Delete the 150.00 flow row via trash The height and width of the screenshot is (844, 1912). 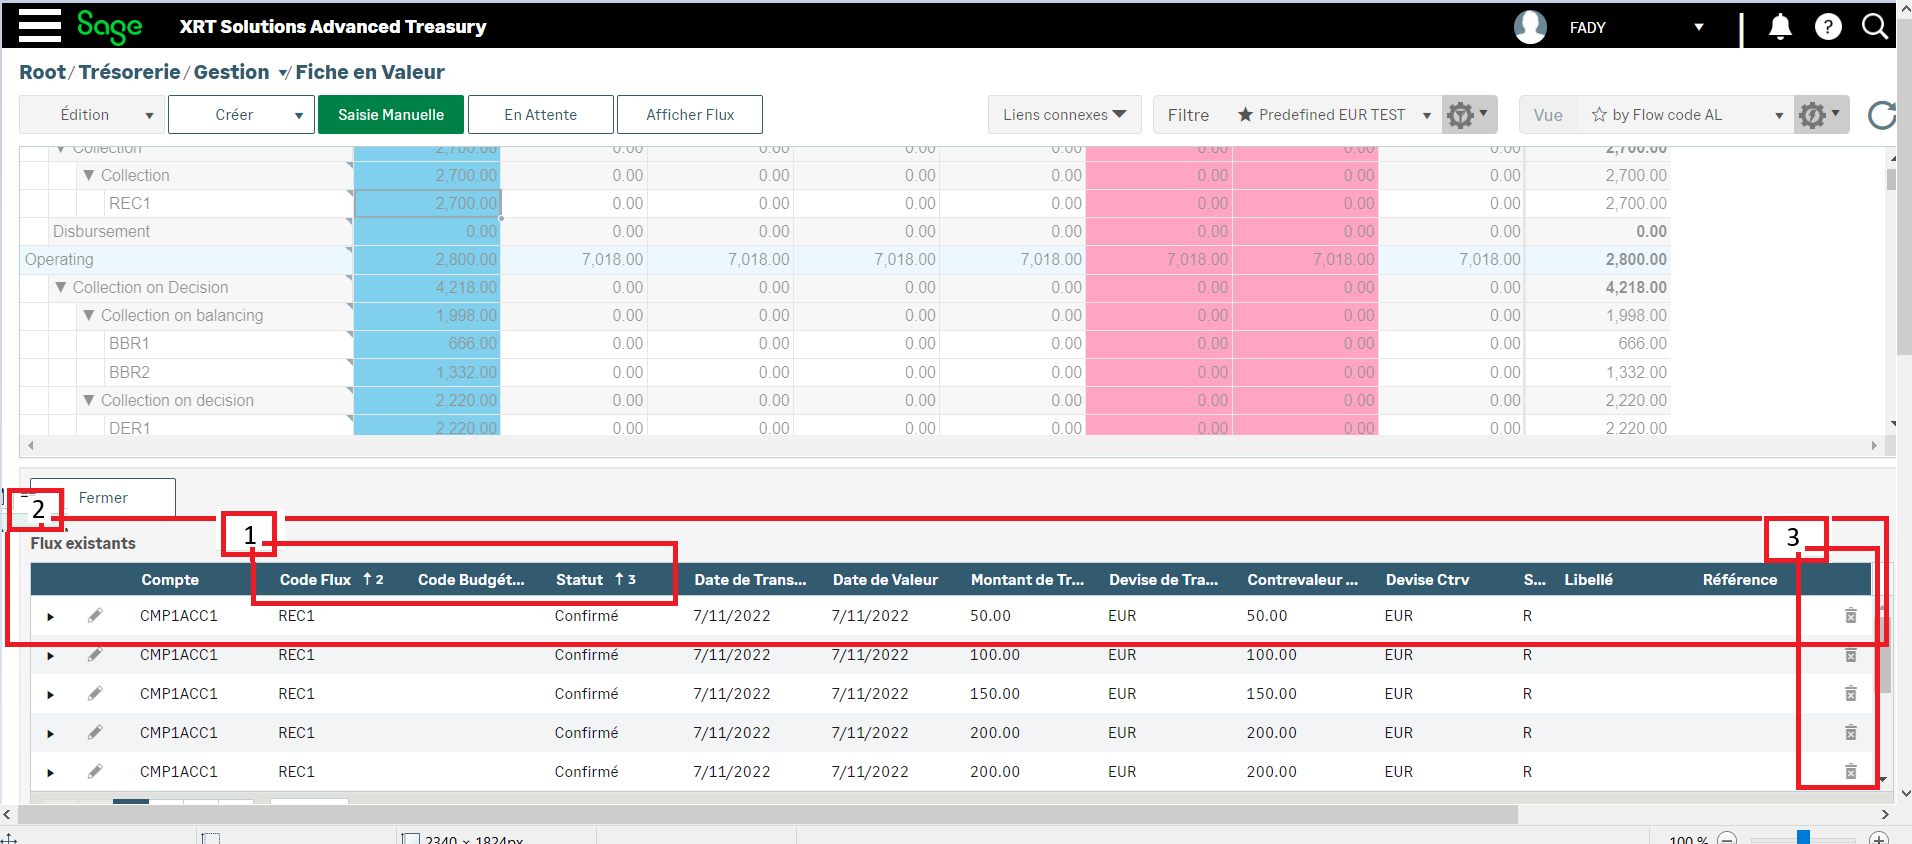click(1851, 694)
